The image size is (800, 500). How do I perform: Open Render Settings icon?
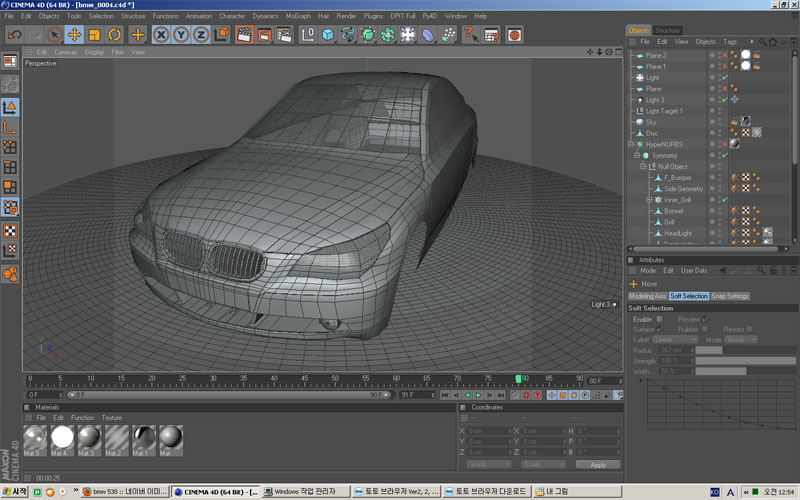(284, 35)
